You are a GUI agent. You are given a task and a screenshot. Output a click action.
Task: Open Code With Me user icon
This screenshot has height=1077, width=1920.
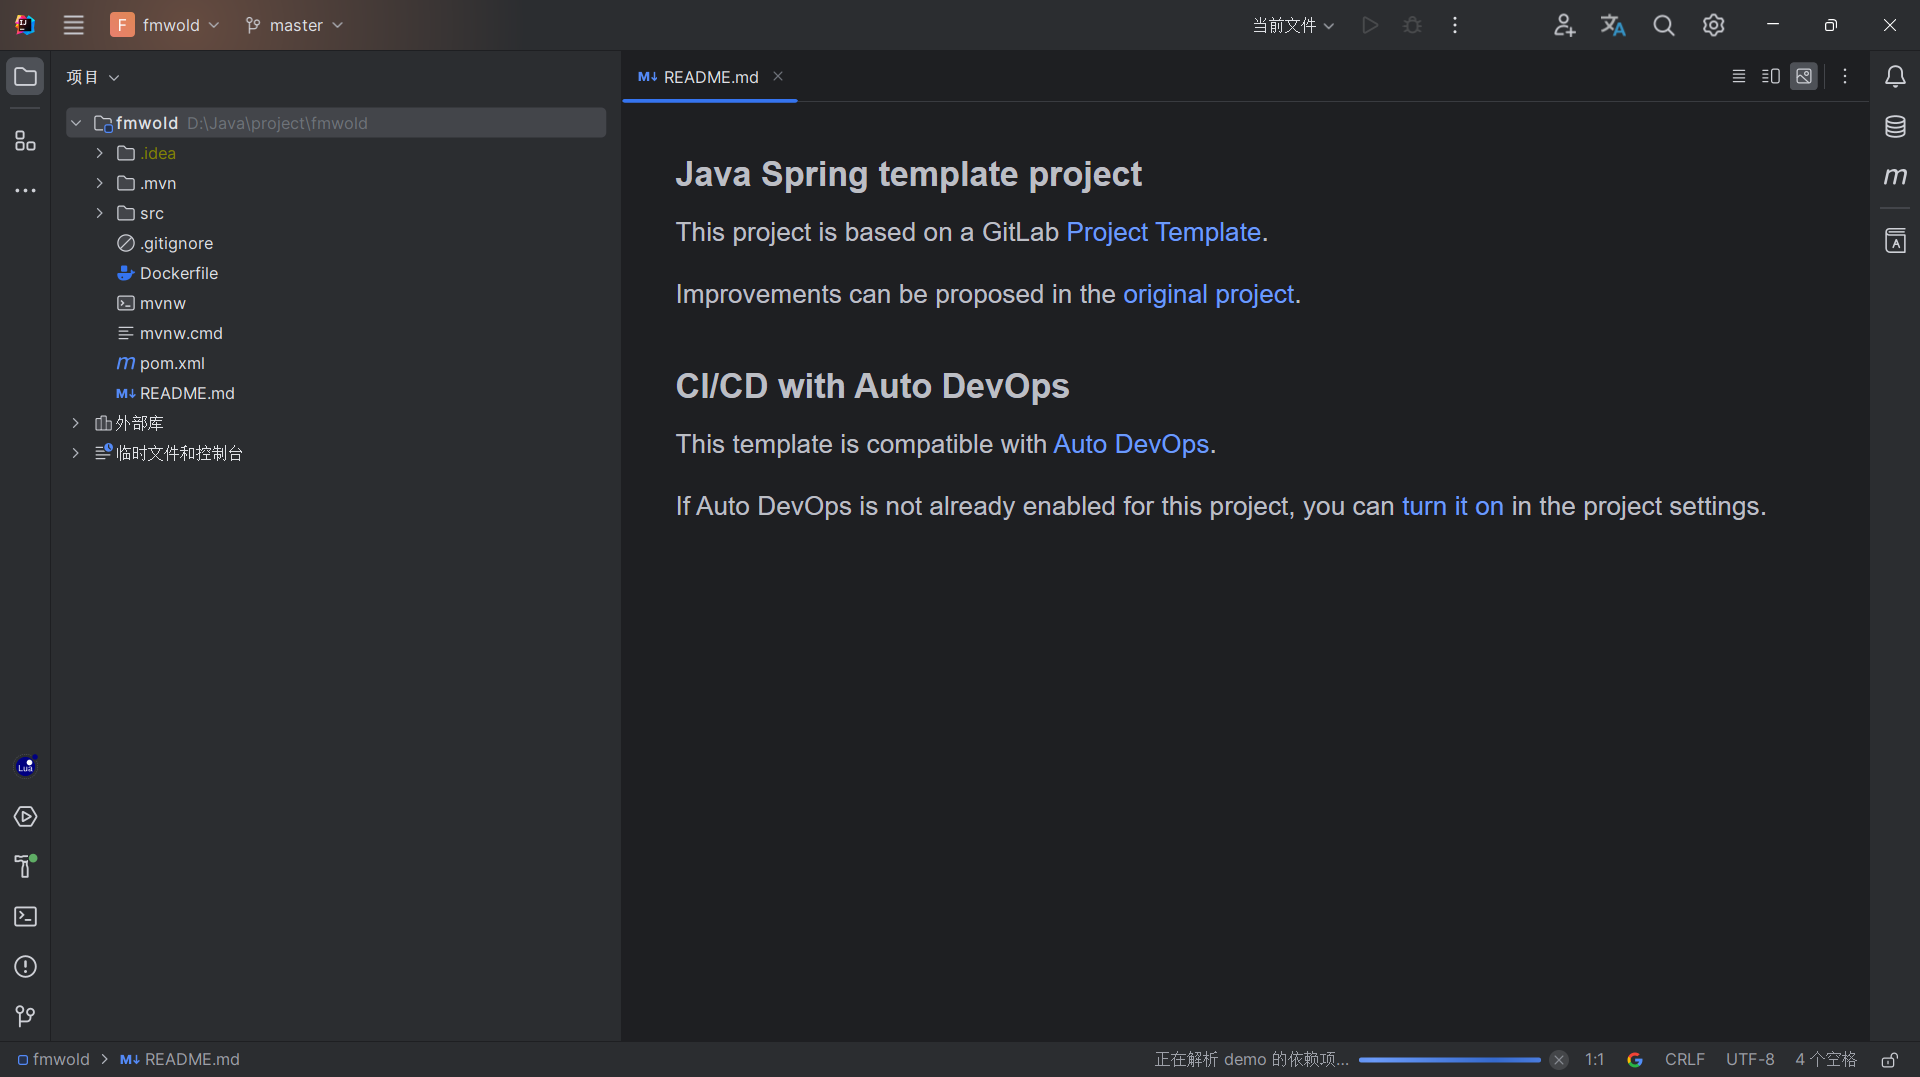pyautogui.click(x=1564, y=25)
